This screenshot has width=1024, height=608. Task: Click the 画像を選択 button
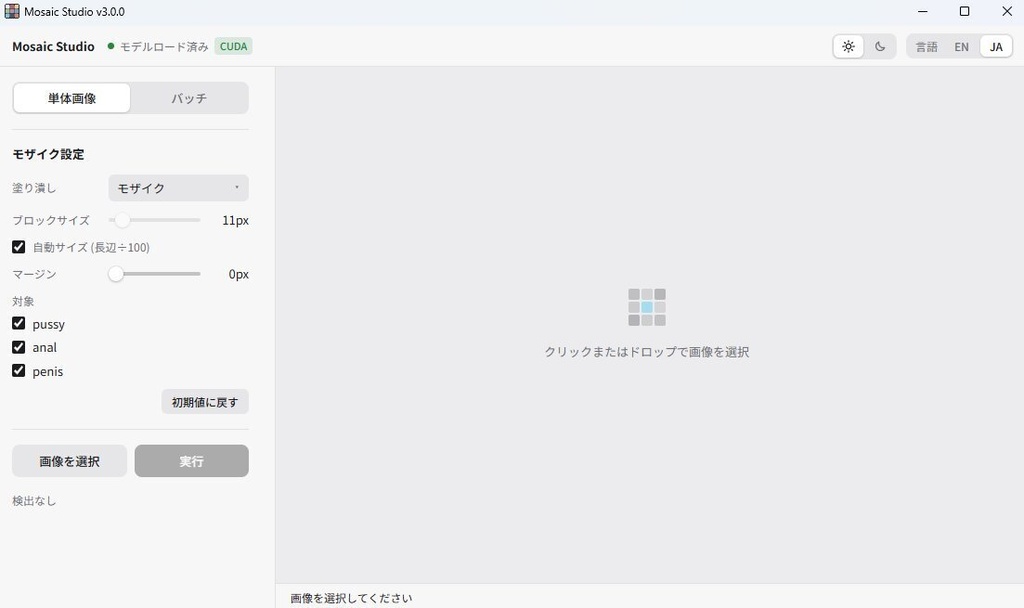[x=69, y=461]
